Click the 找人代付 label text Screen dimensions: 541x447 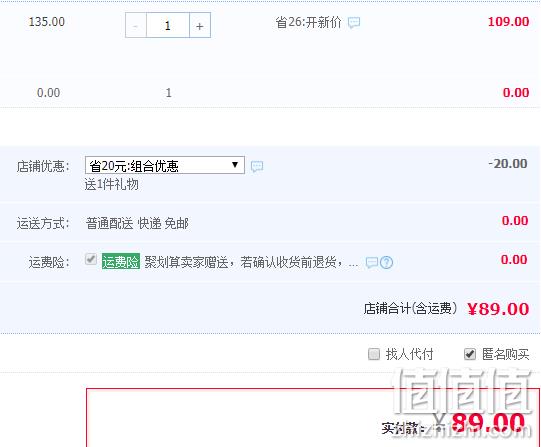pyautogui.click(x=410, y=354)
